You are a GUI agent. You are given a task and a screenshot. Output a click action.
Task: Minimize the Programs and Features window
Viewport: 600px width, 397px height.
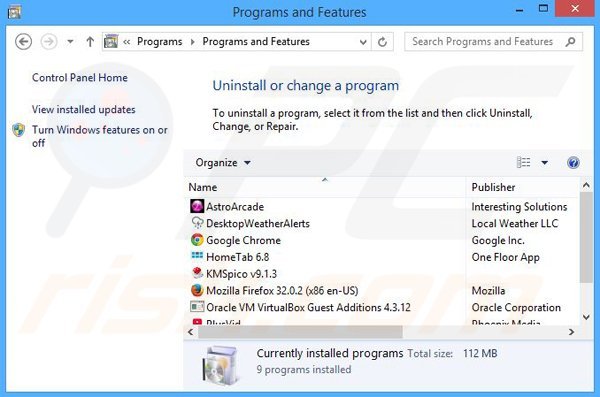pyautogui.click(x=519, y=11)
